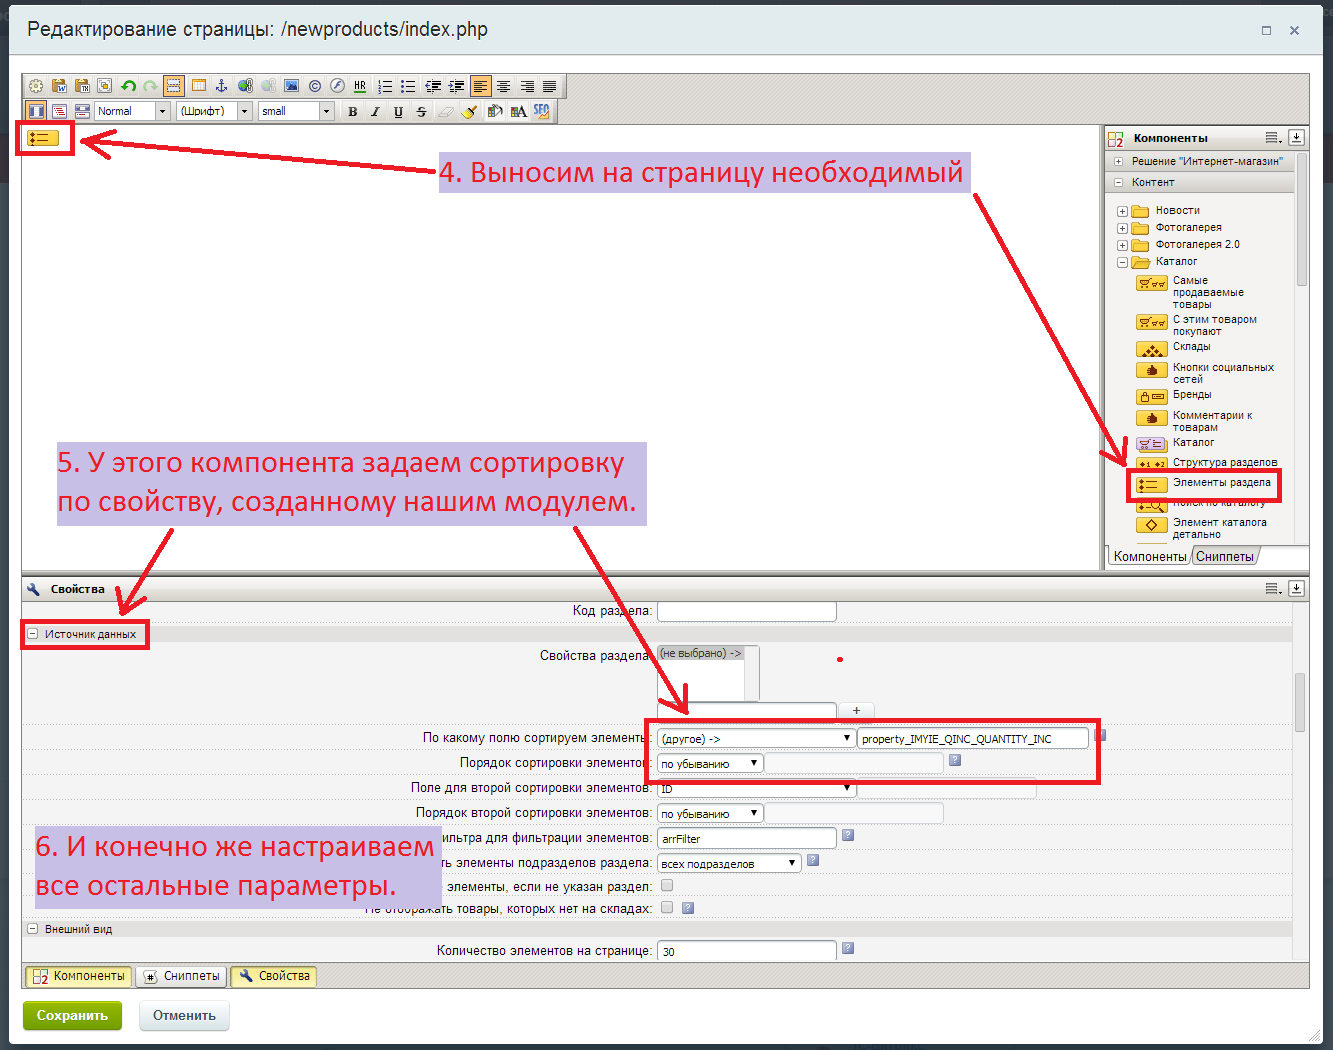Open the SEO tool icon

pyautogui.click(x=541, y=112)
